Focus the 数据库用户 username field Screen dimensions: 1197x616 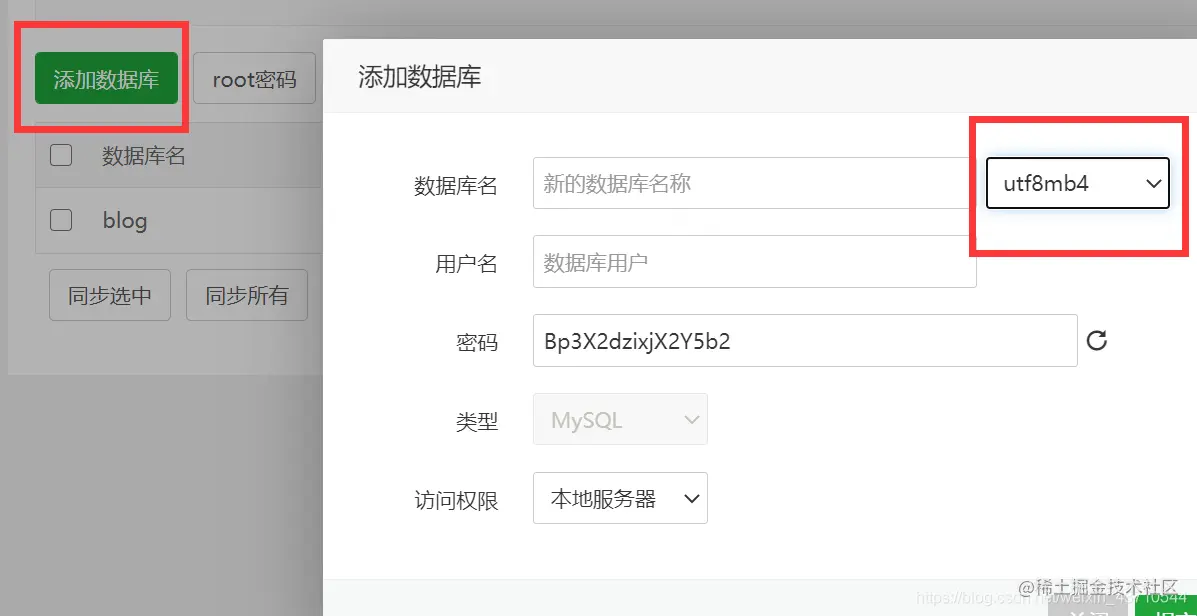tap(754, 262)
